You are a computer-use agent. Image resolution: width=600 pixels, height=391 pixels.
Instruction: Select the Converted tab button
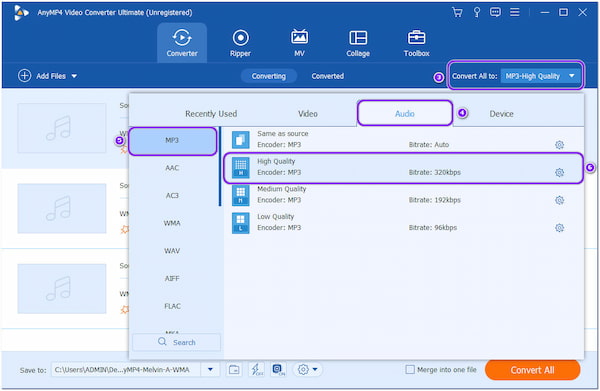tap(328, 76)
